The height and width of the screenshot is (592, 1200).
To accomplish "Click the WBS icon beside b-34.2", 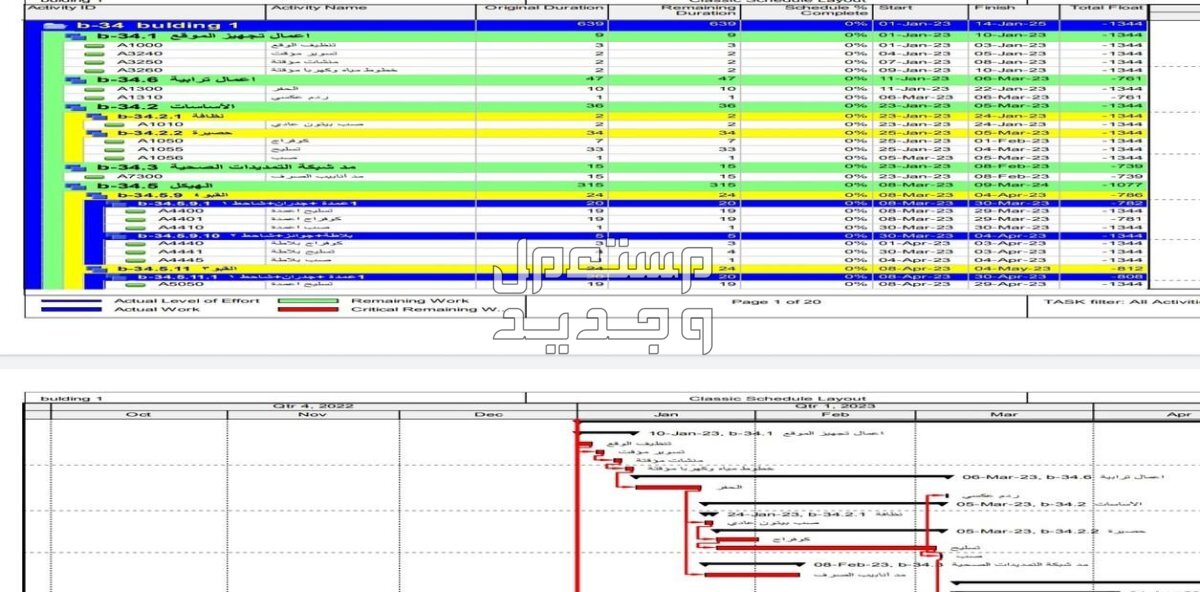I will click(x=74, y=106).
